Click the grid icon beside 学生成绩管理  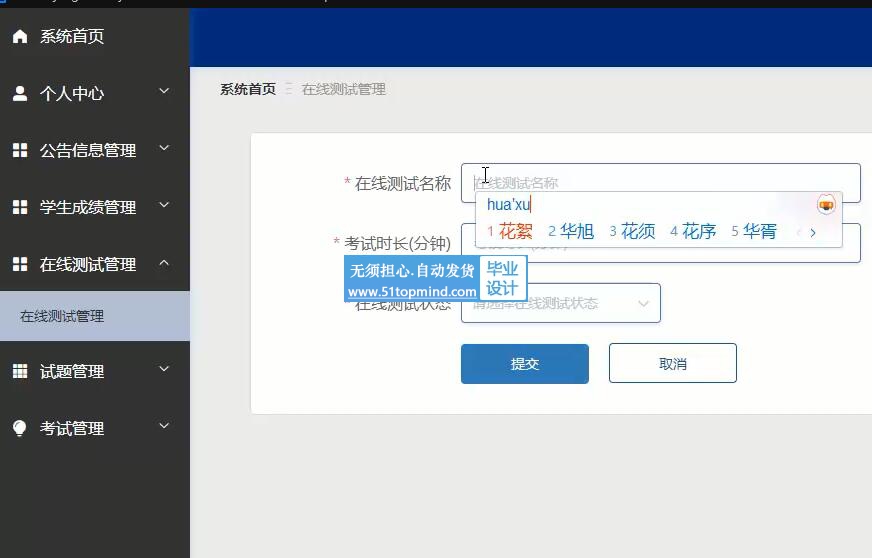click(19, 208)
